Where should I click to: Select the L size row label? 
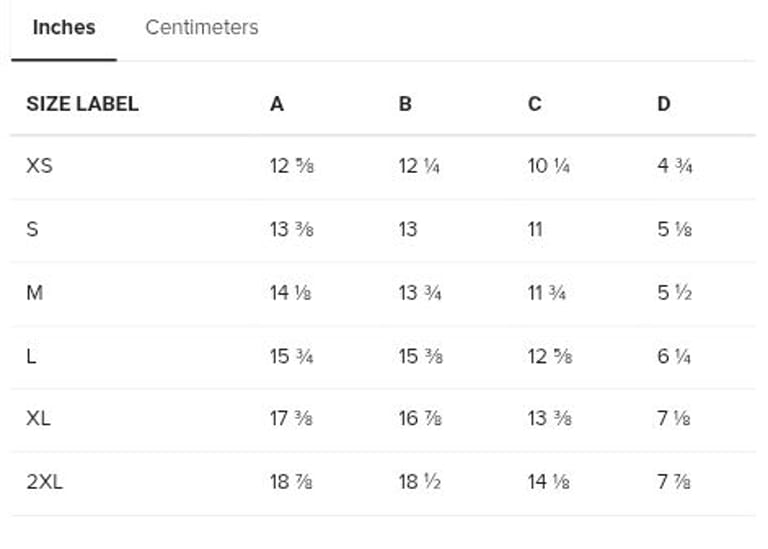(32, 356)
